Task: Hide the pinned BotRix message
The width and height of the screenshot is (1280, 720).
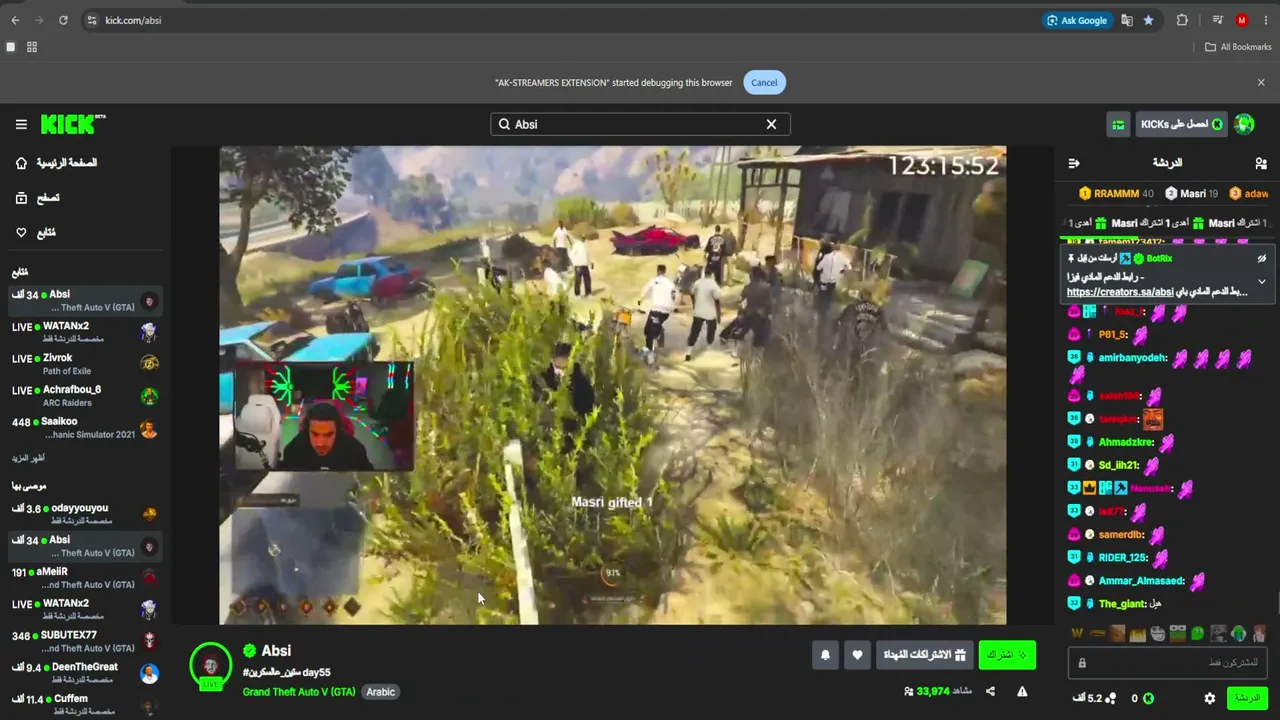Action: pyautogui.click(x=1262, y=258)
